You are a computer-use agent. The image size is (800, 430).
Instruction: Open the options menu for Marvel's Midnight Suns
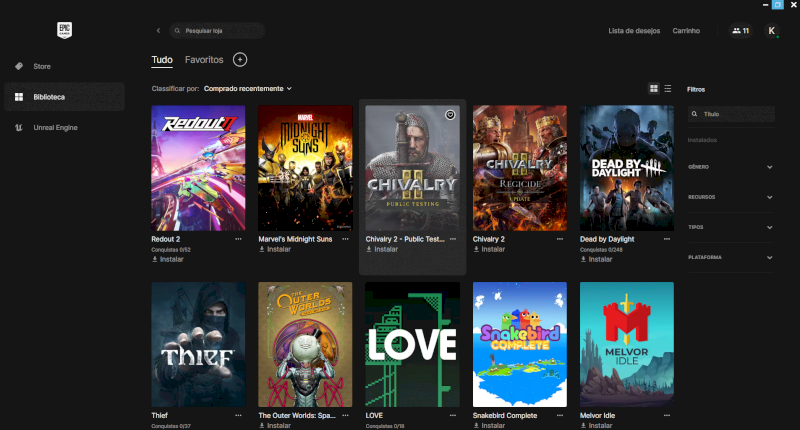(x=345, y=239)
